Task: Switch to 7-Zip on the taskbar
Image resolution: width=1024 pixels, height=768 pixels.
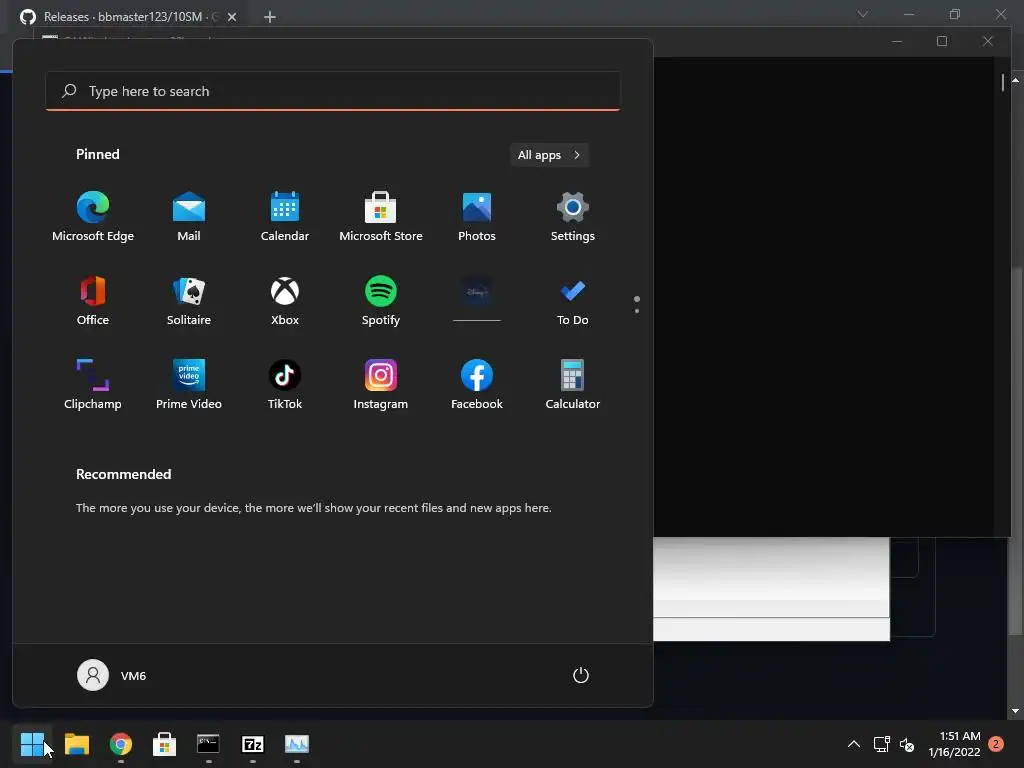Action: click(253, 744)
